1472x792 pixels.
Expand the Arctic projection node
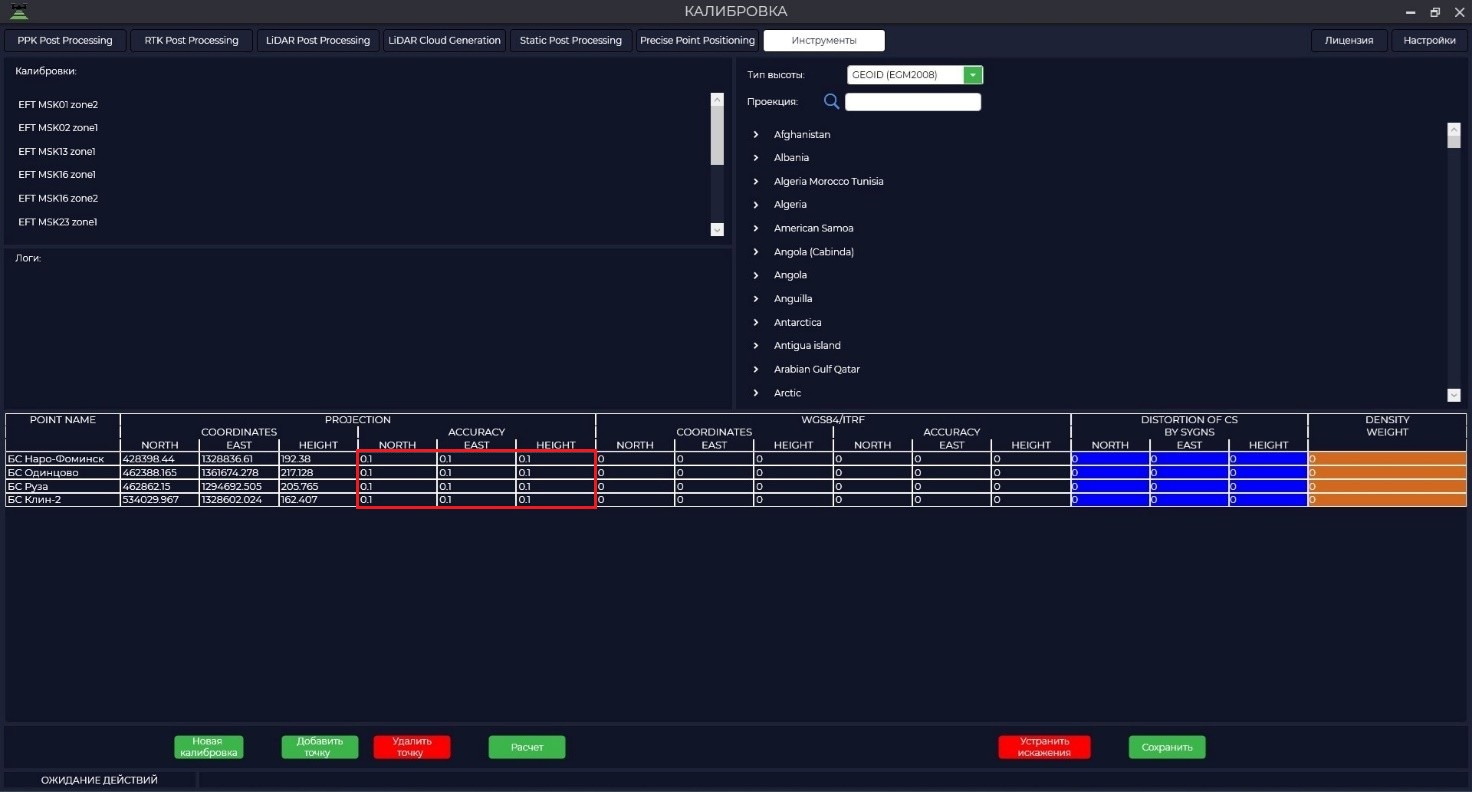click(x=756, y=393)
